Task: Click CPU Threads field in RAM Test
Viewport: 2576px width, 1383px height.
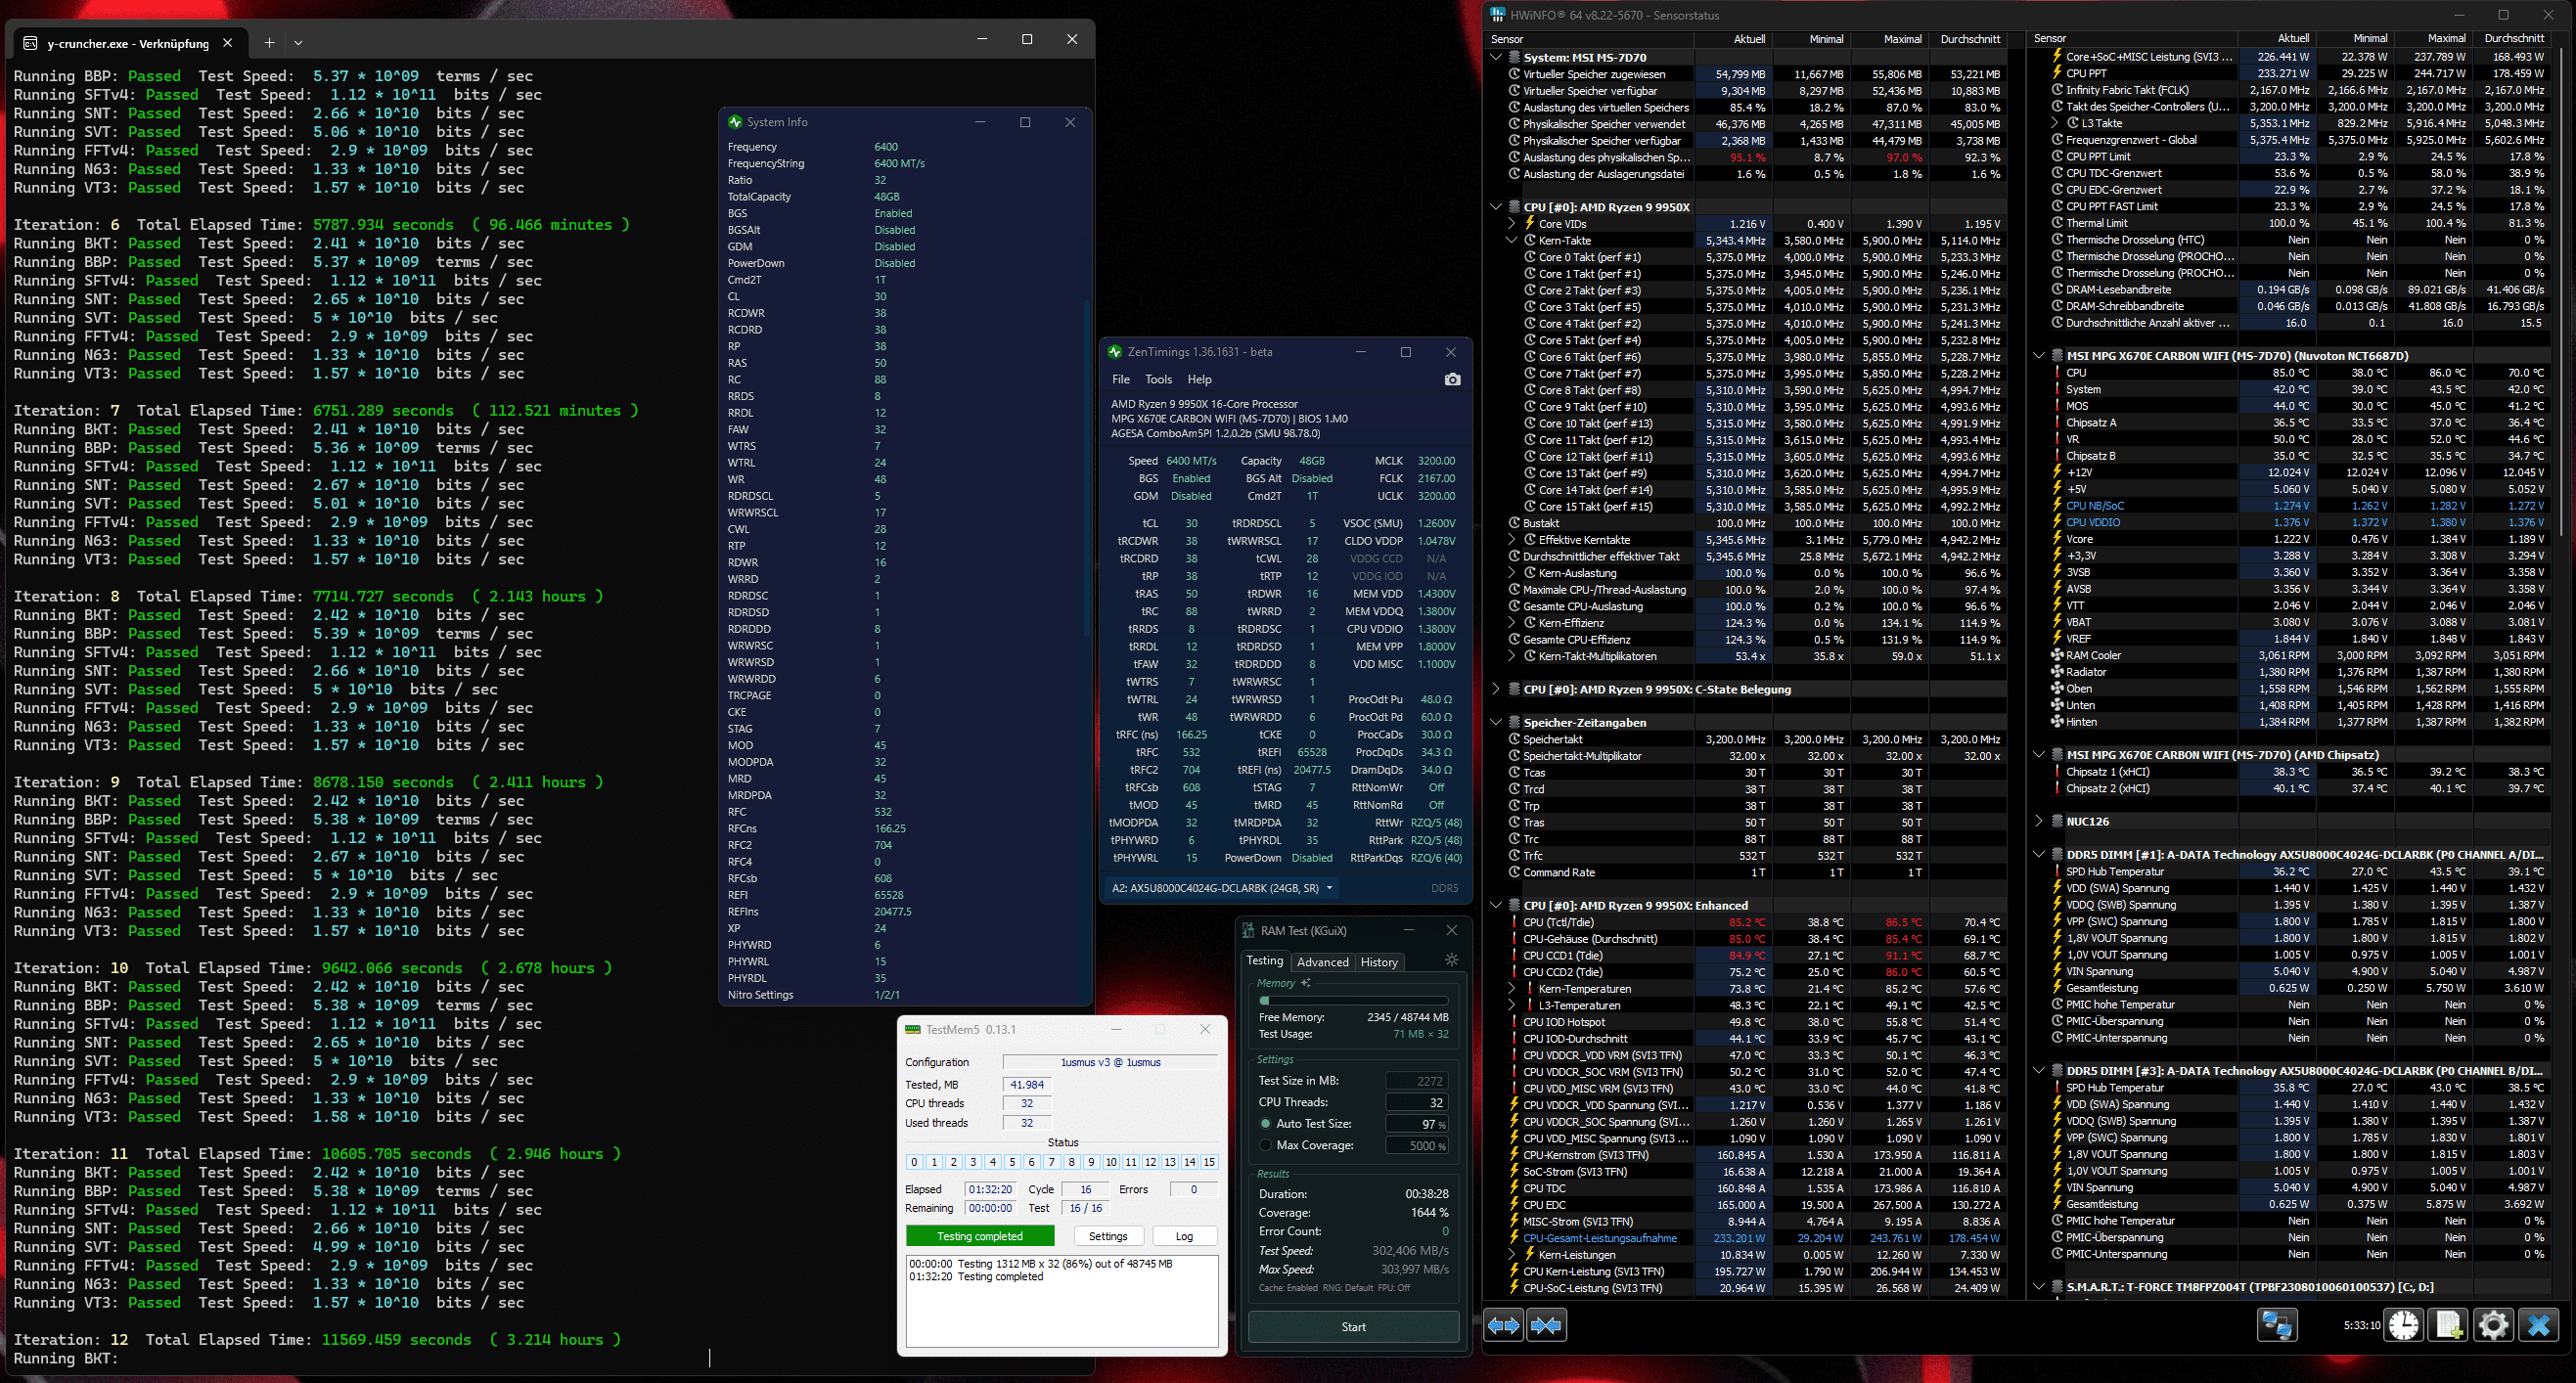Action: (x=1416, y=1102)
